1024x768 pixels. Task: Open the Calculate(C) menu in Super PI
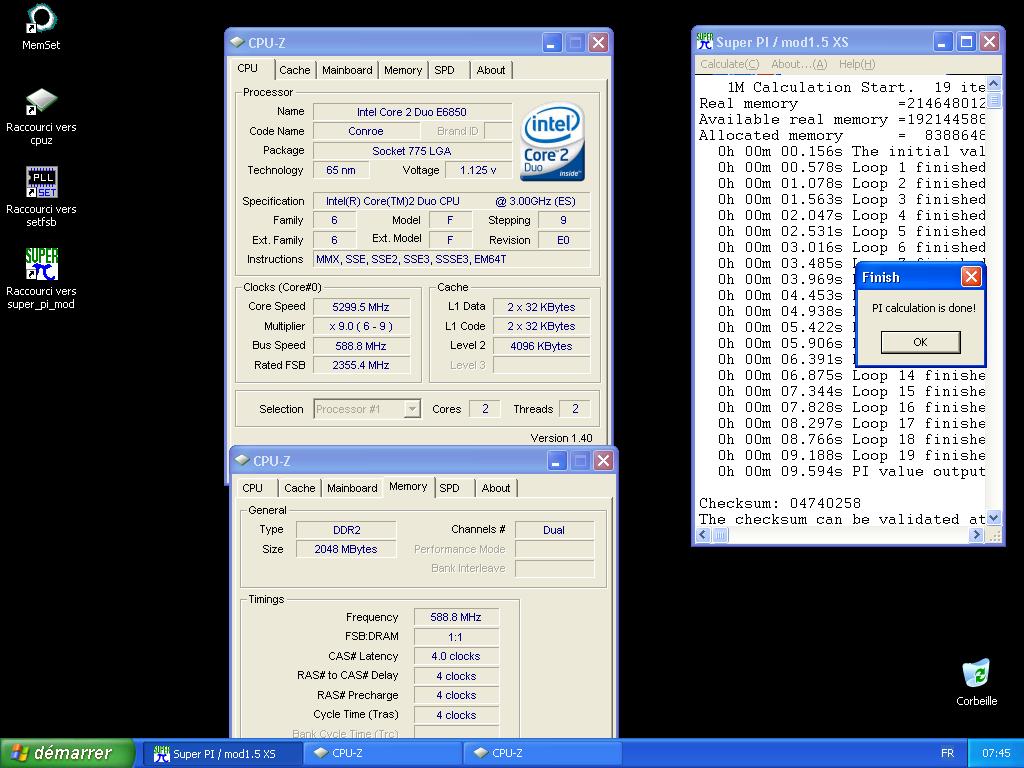click(x=729, y=64)
